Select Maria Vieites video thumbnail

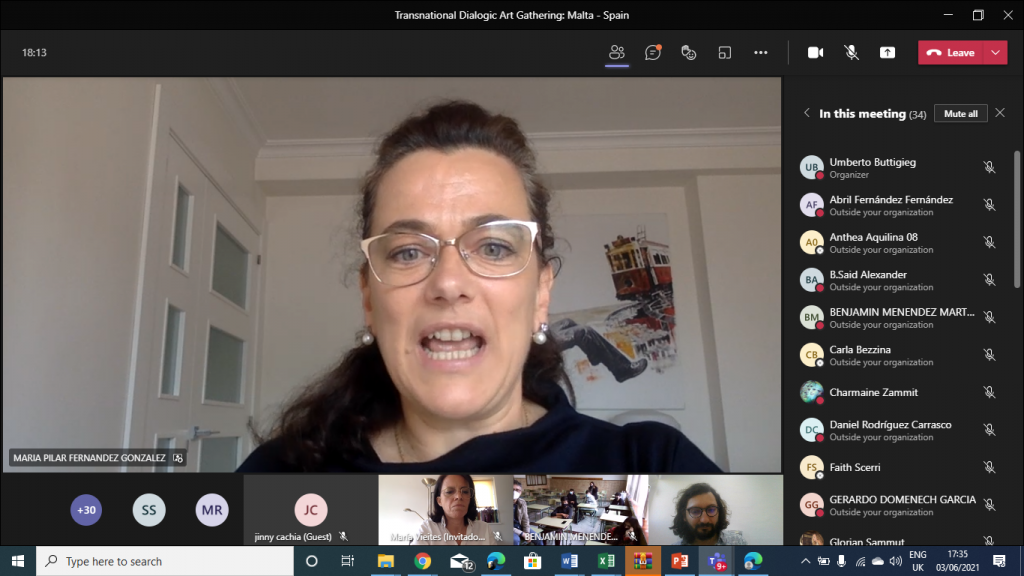445,510
